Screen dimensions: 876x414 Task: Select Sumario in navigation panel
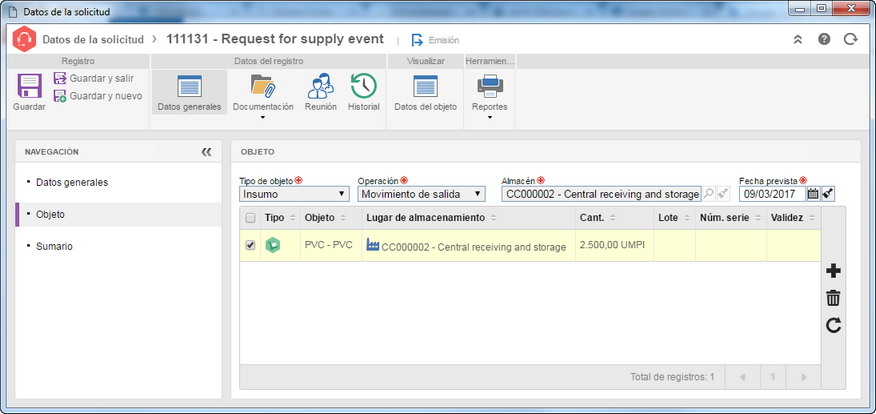54,246
